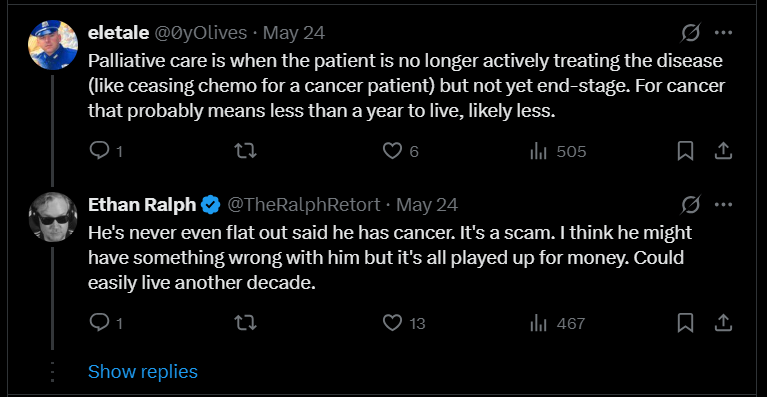Open eletale's profile picture
767x397 pixels.
(53, 45)
